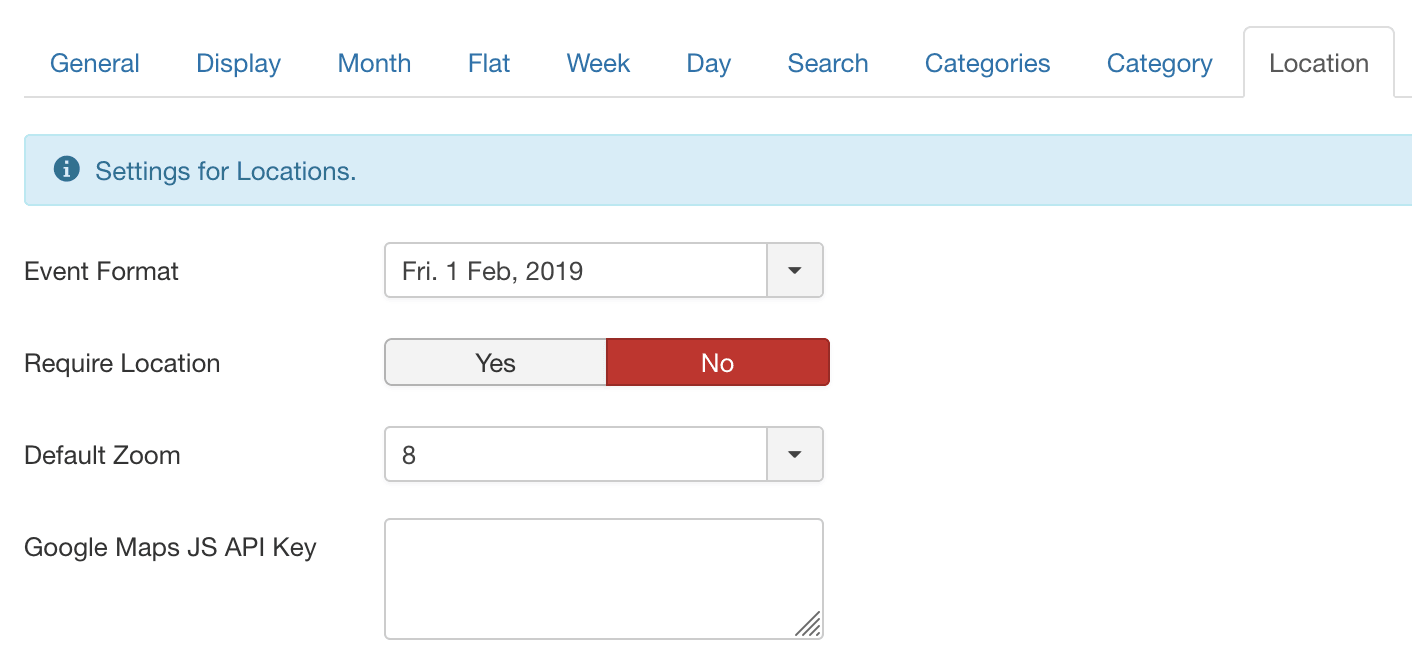Switch to the General tab

pos(95,63)
